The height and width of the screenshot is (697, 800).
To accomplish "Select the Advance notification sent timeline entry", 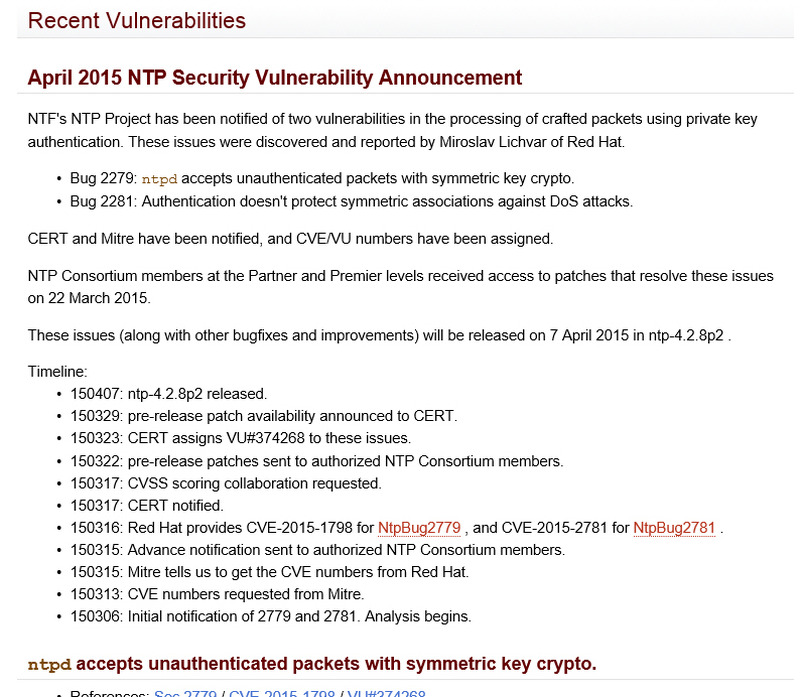I will [x=317, y=550].
